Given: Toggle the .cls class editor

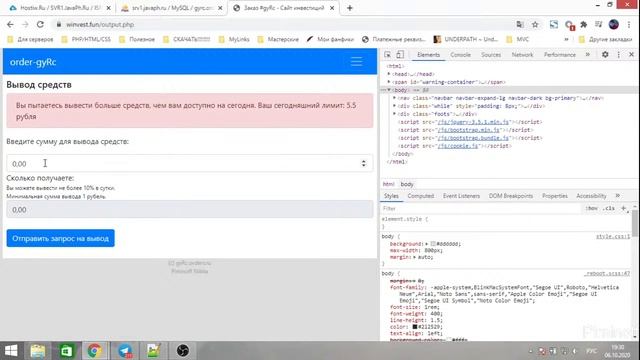Looking at the screenshot, I should click(x=609, y=208).
